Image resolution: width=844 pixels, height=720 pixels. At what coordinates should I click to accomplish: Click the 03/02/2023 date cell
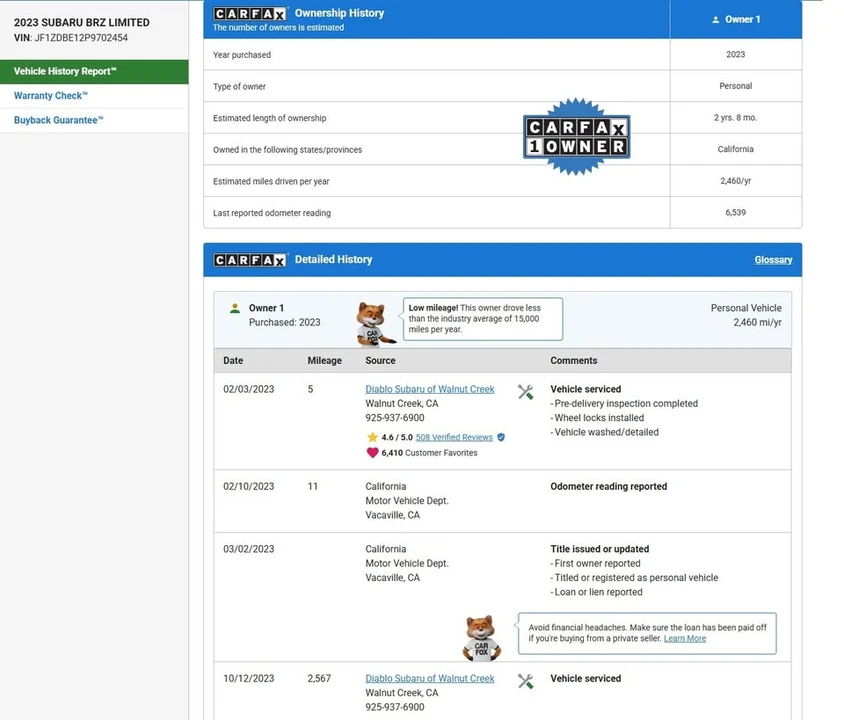click(249, 549)
